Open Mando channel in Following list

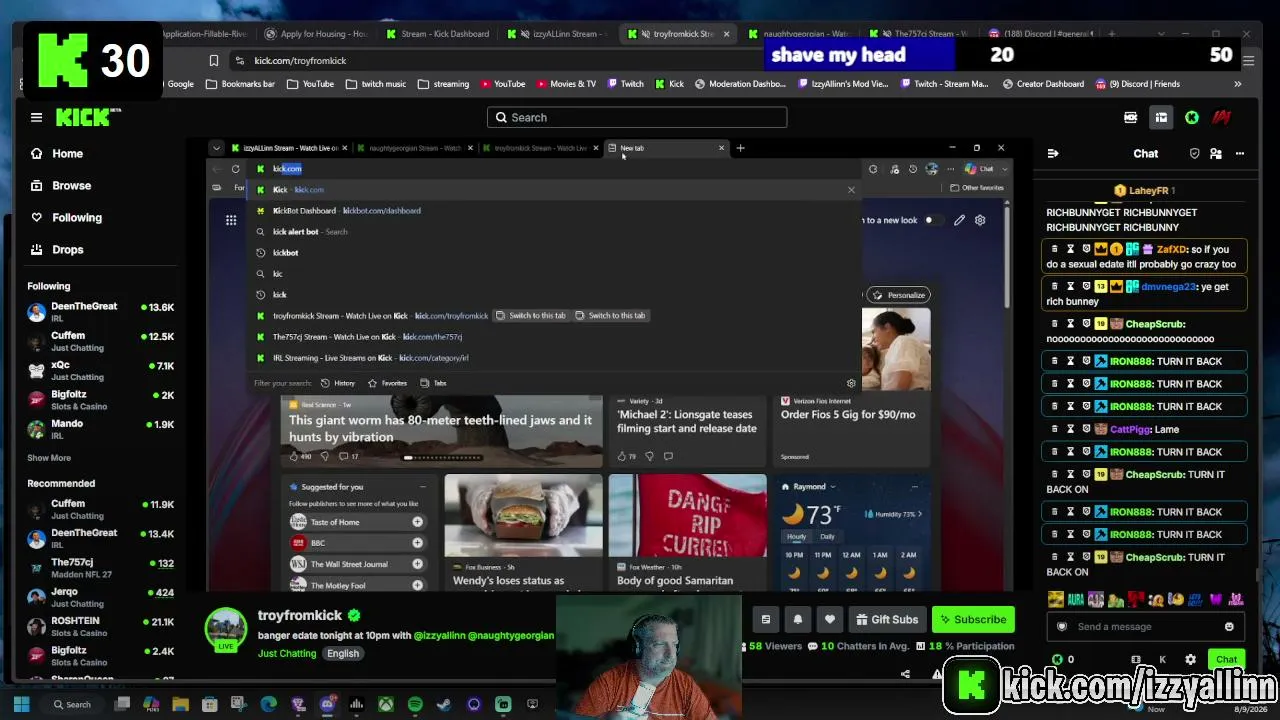click(100, 429)
